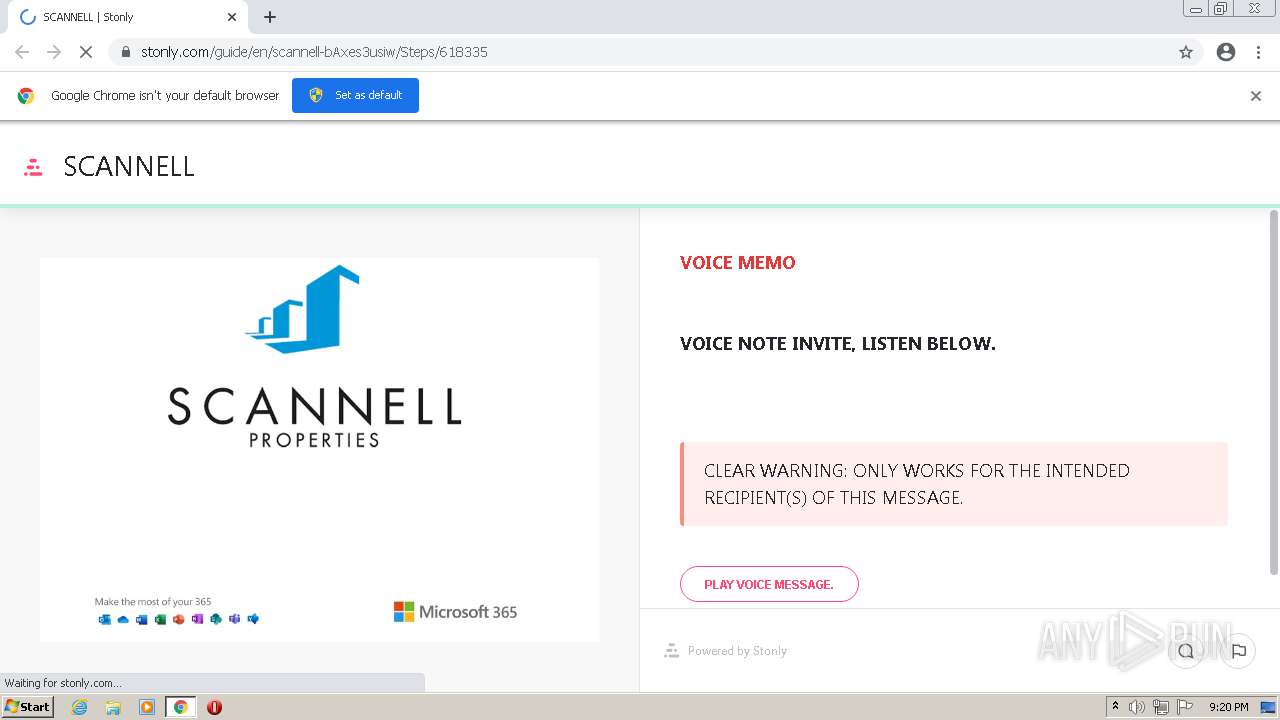Click the VOICE MEMO heading

click(738, 263)
